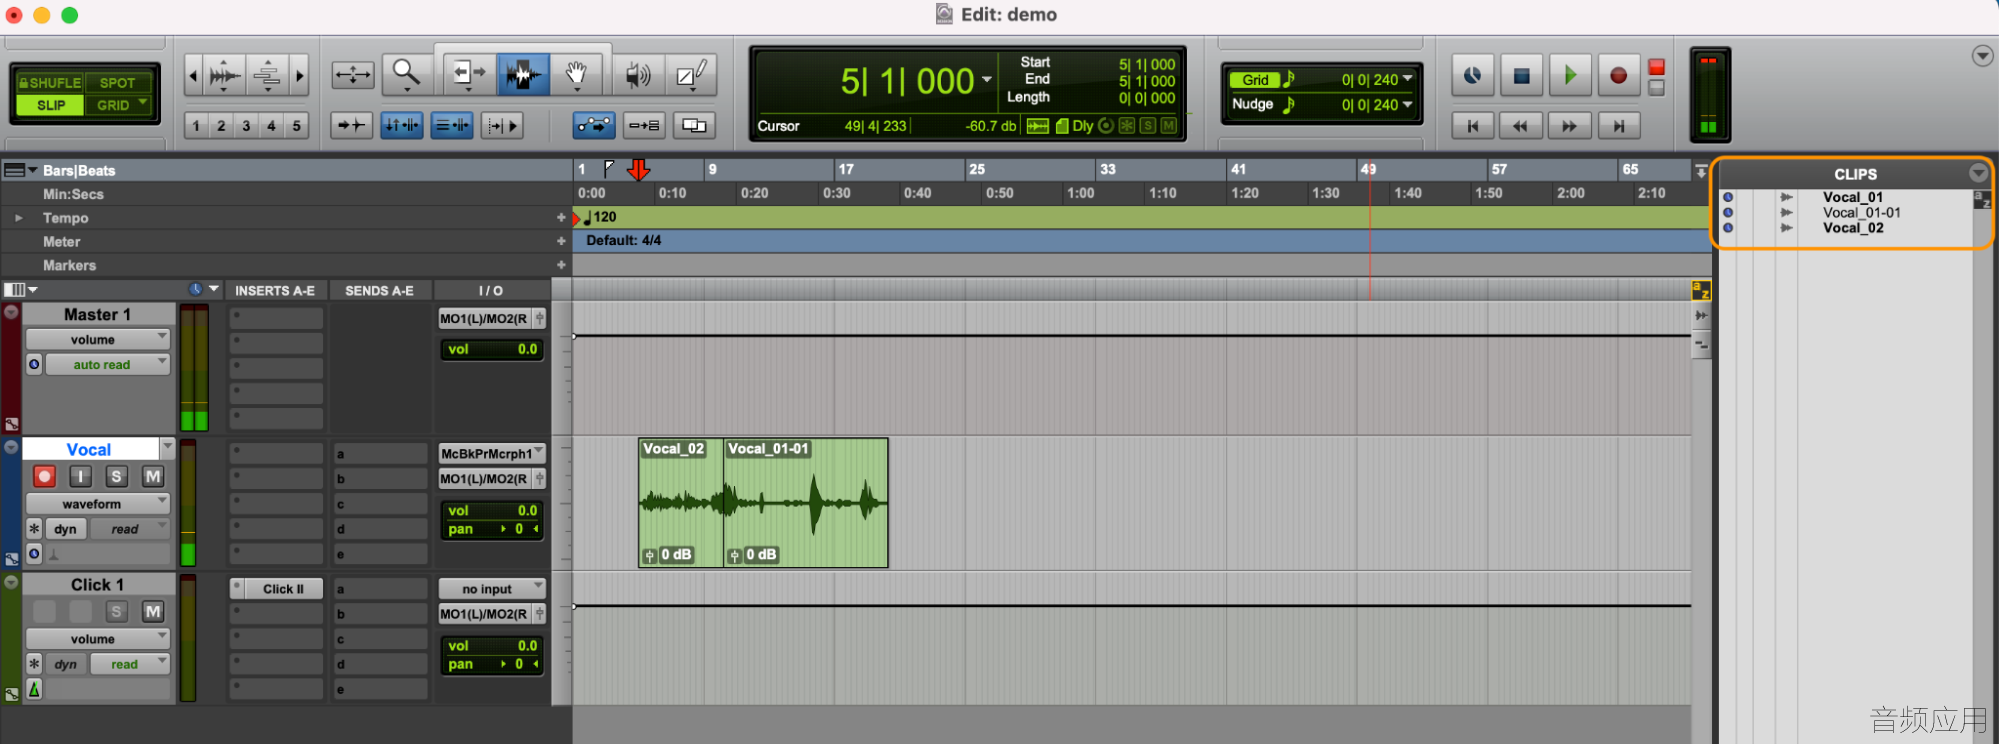Mute the Vocal track
Screen dimensions: 1999x744
point(152,476)
